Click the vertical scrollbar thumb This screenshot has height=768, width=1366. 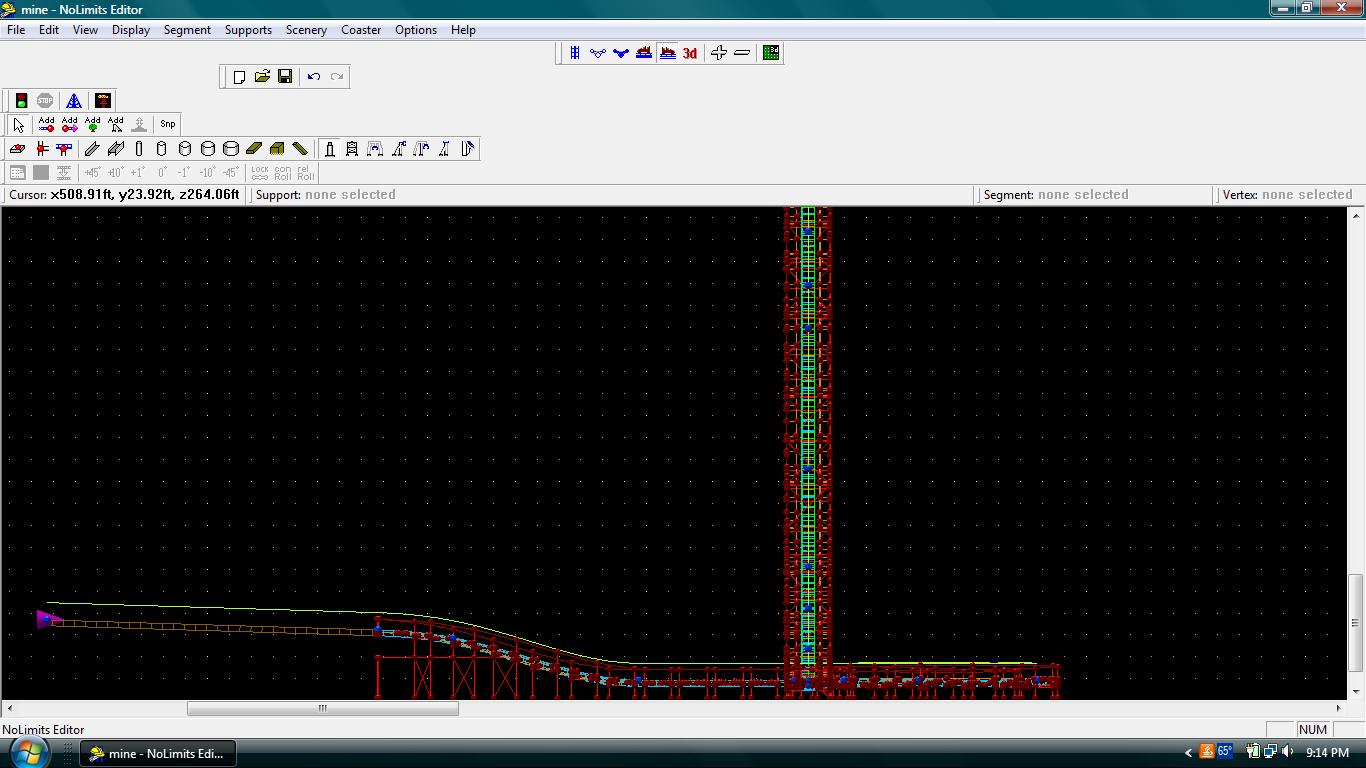[1356, 622]
